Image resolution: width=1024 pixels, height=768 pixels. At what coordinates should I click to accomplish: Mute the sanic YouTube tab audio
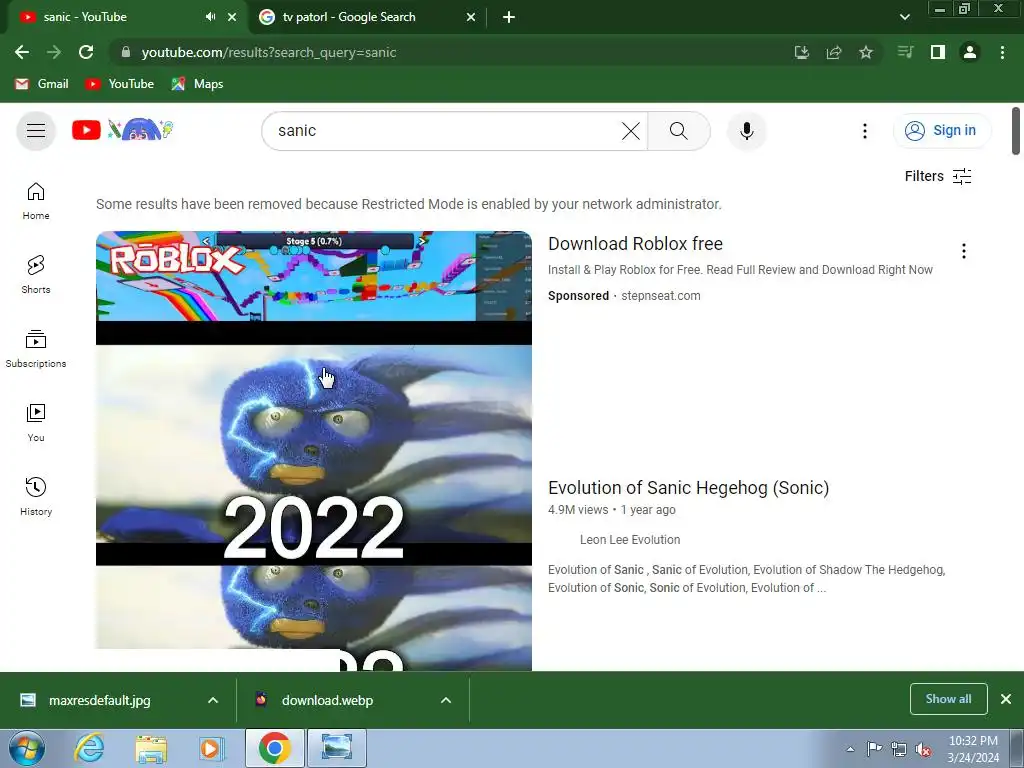tap(210, 17)
